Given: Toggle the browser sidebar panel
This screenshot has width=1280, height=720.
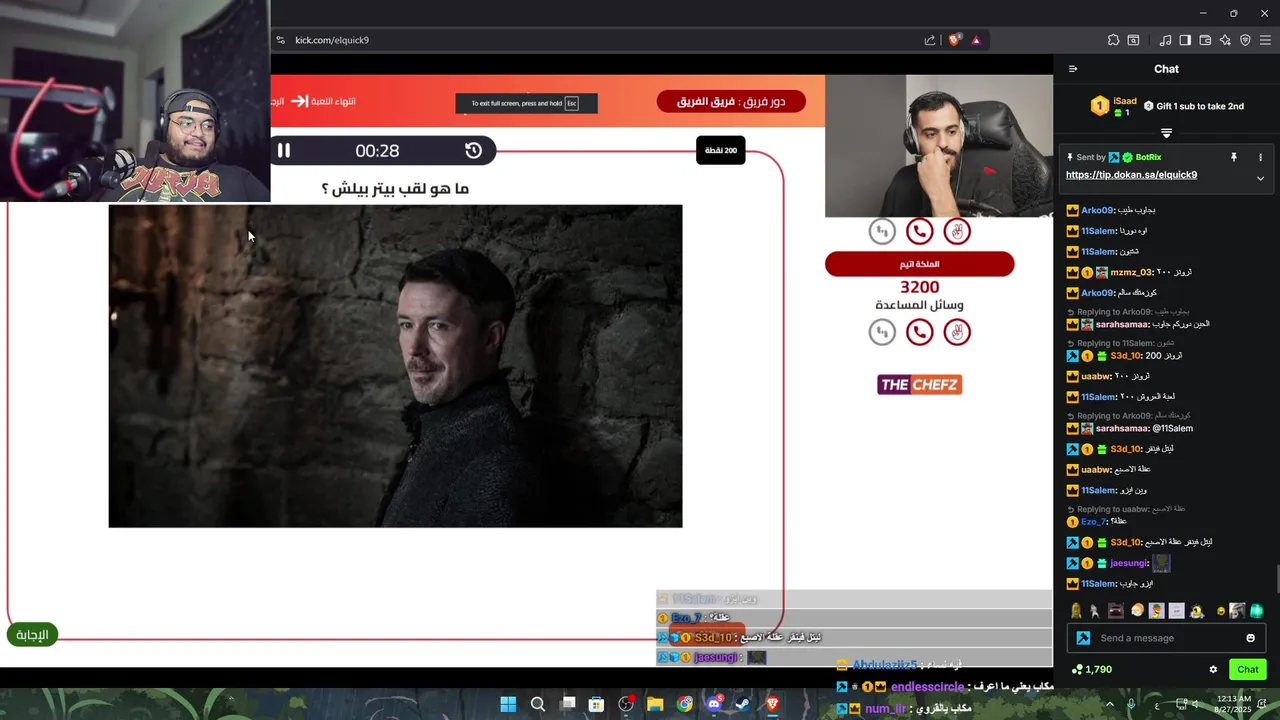Looking at the screenshot, I should [x=1185, y=40].
